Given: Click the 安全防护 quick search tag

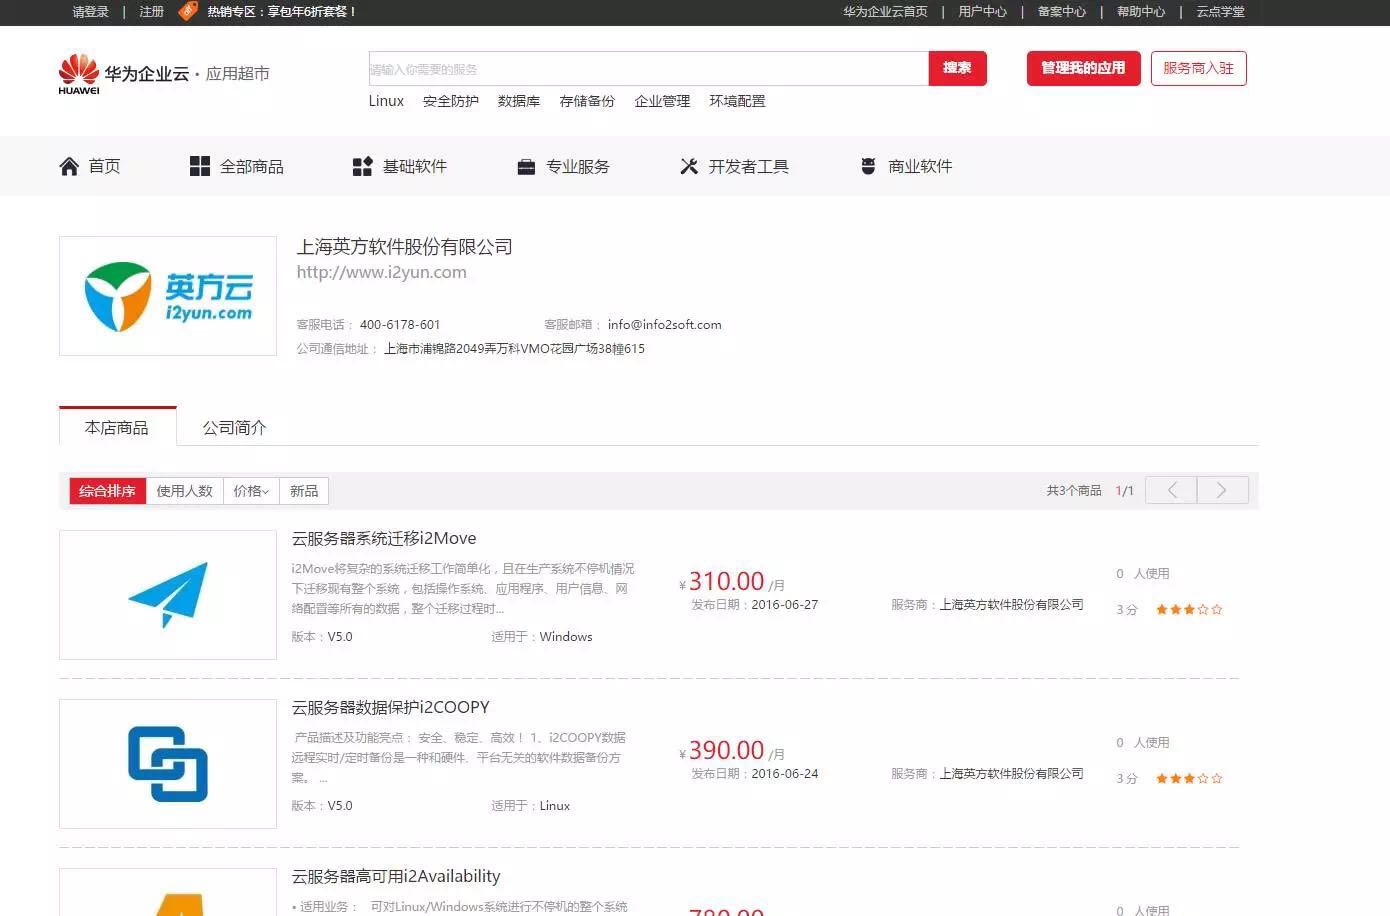Looking at the screenshot, I should (x=450, y=101).
